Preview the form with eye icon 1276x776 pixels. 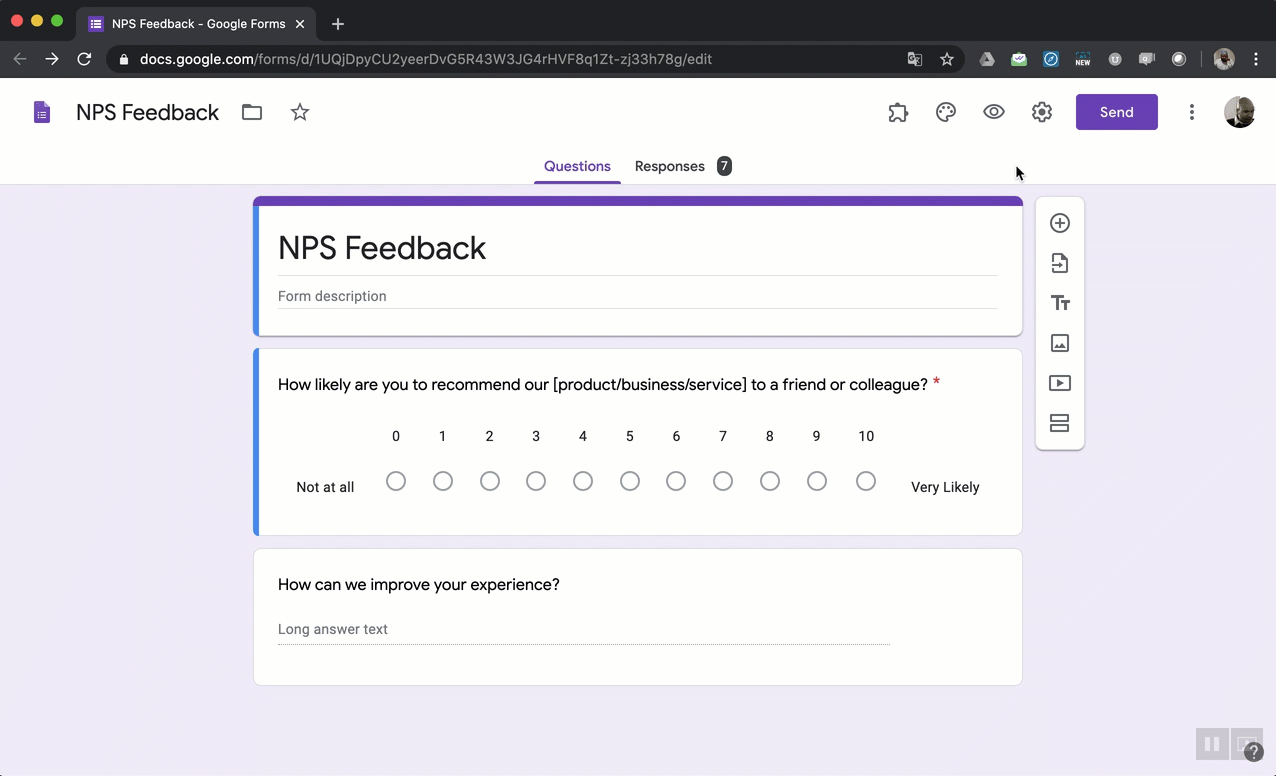pos(994,112)
